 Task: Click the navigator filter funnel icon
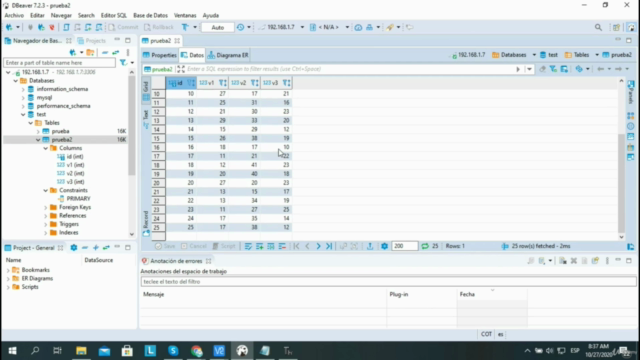click(x=123, y=62)
